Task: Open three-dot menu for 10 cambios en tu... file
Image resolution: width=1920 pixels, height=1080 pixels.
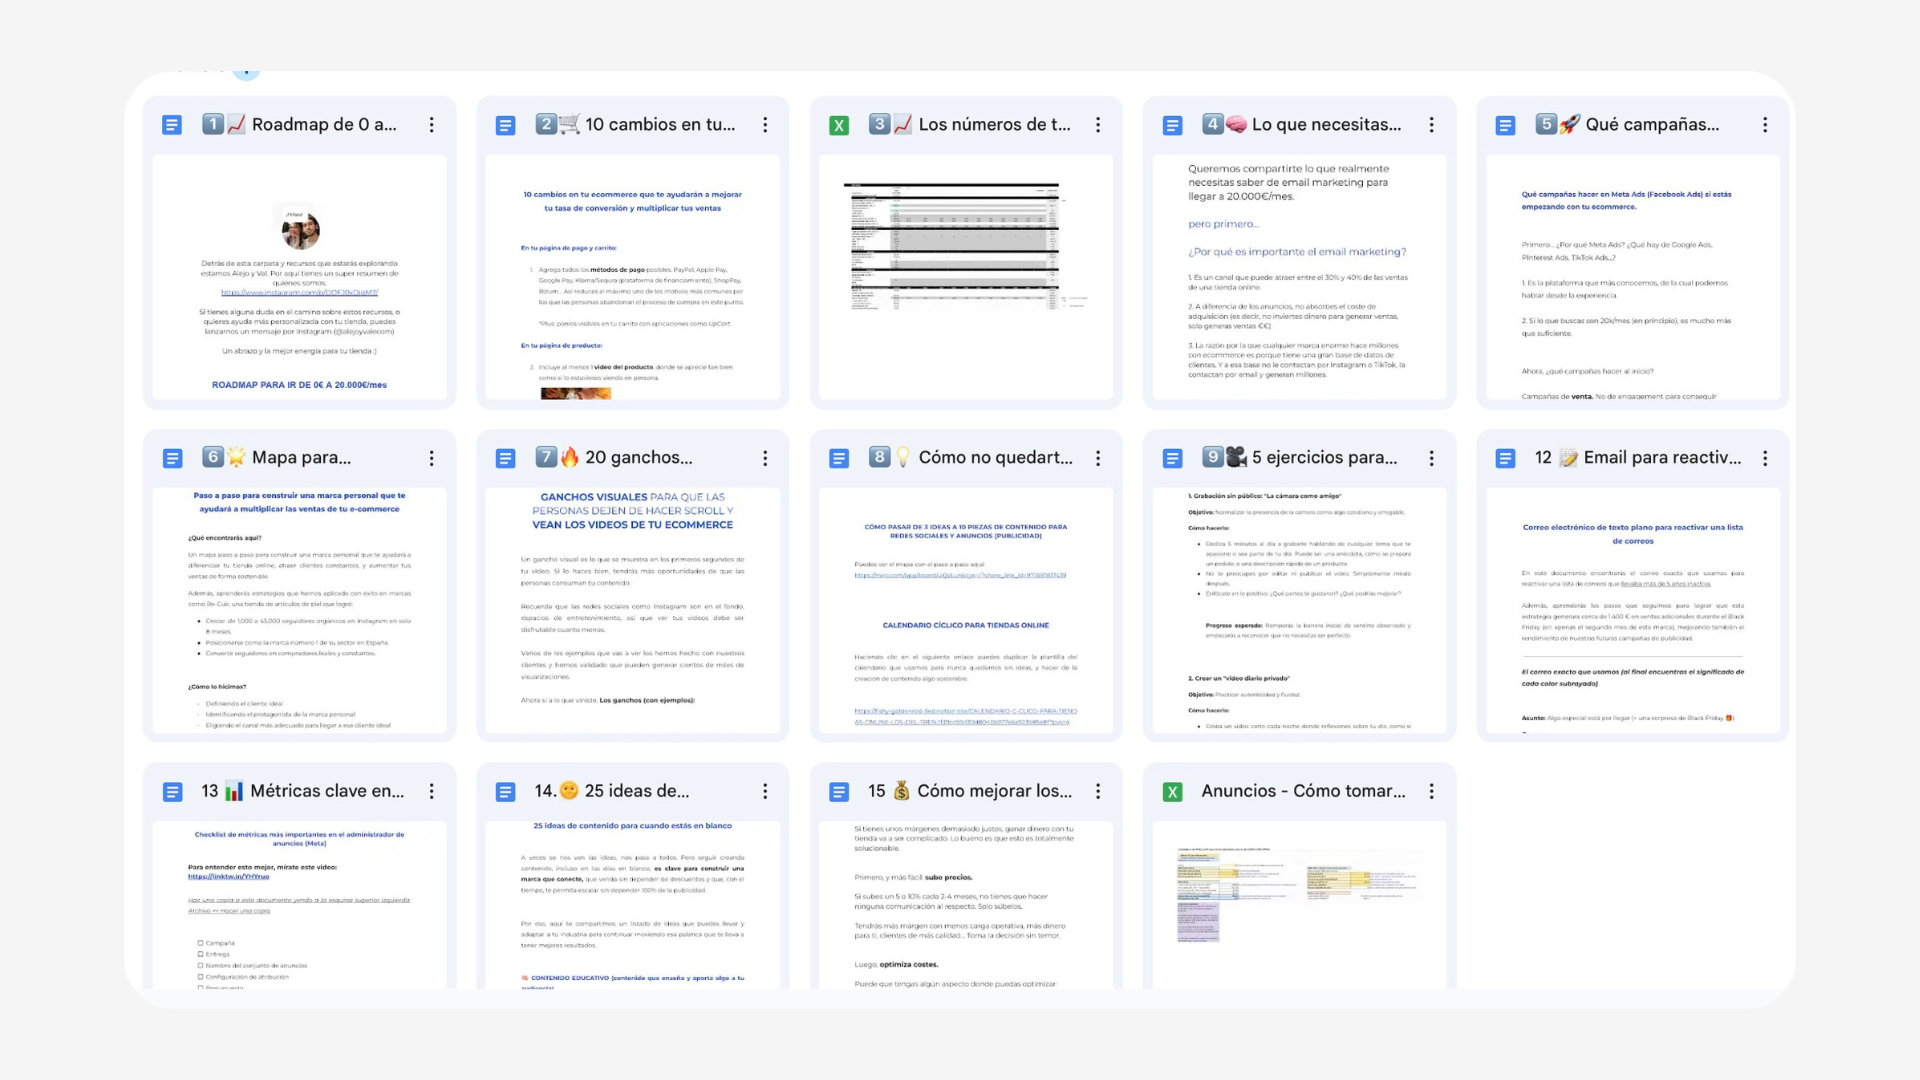Action: tap(765, 125)
